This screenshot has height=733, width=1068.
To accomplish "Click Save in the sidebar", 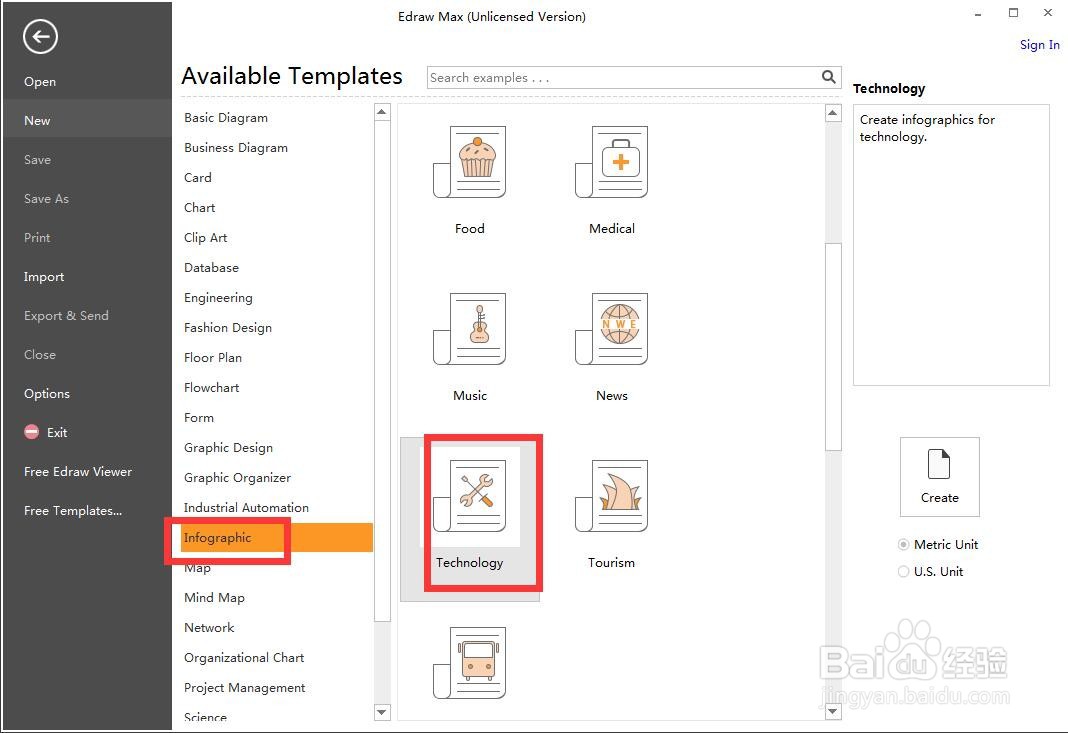I will tap(37, 159).
